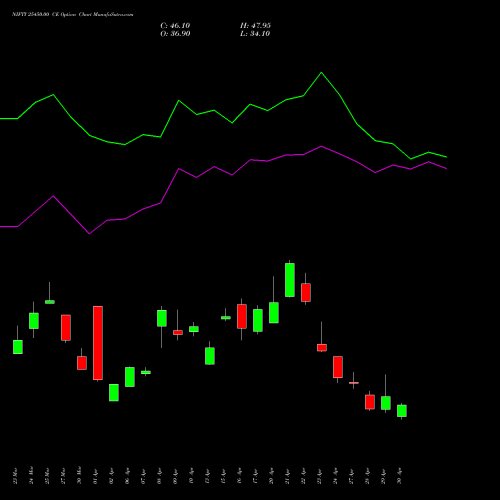This screenshot has width=500, height=500.
Task: Click the green candlestick for 02 Apr
Action: tap(114, 392)
